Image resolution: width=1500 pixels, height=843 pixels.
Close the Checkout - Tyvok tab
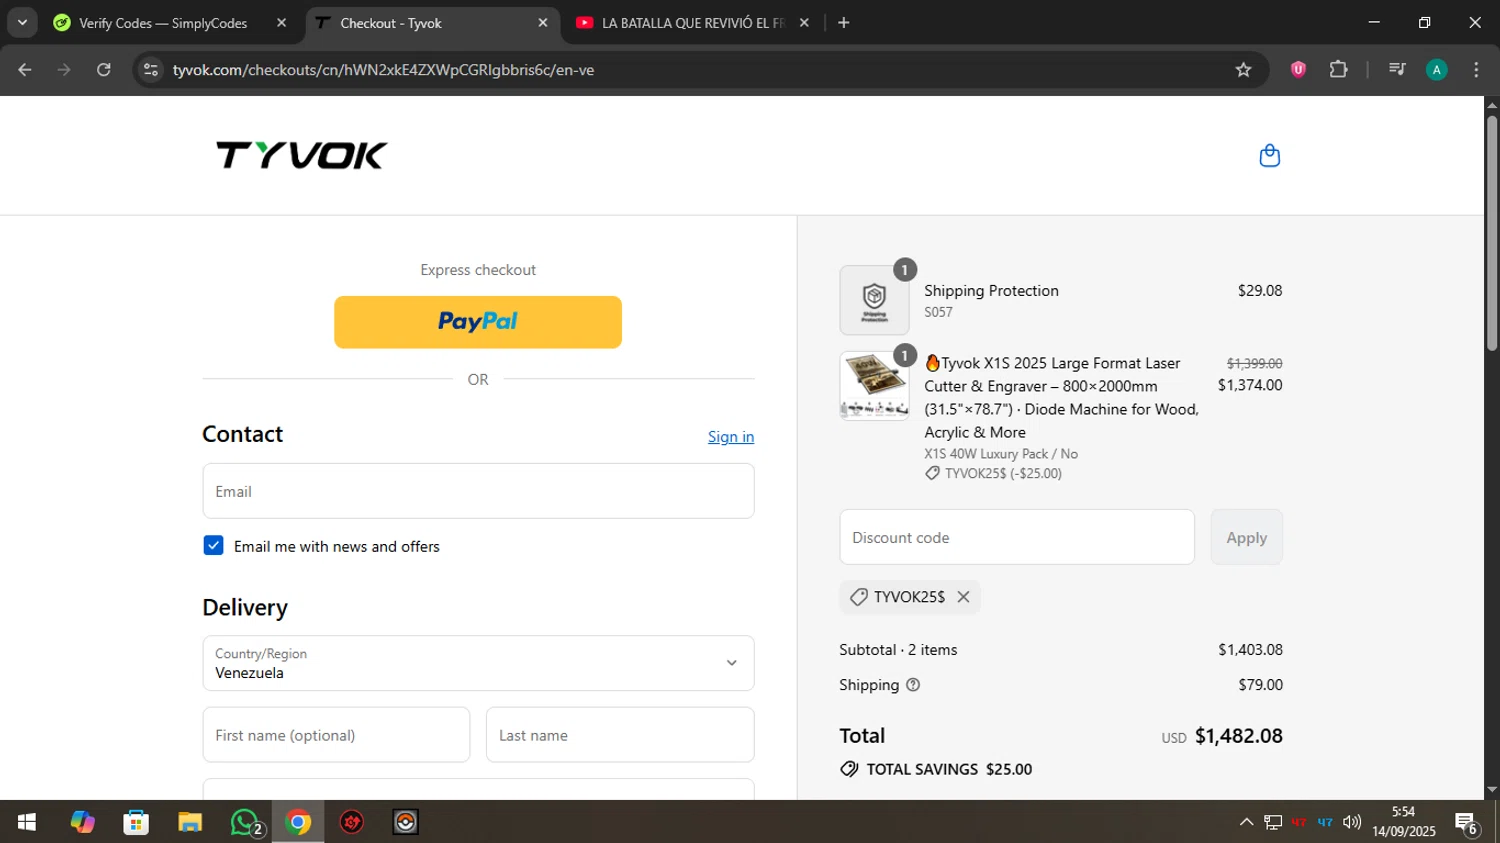[x=542, y=22]
